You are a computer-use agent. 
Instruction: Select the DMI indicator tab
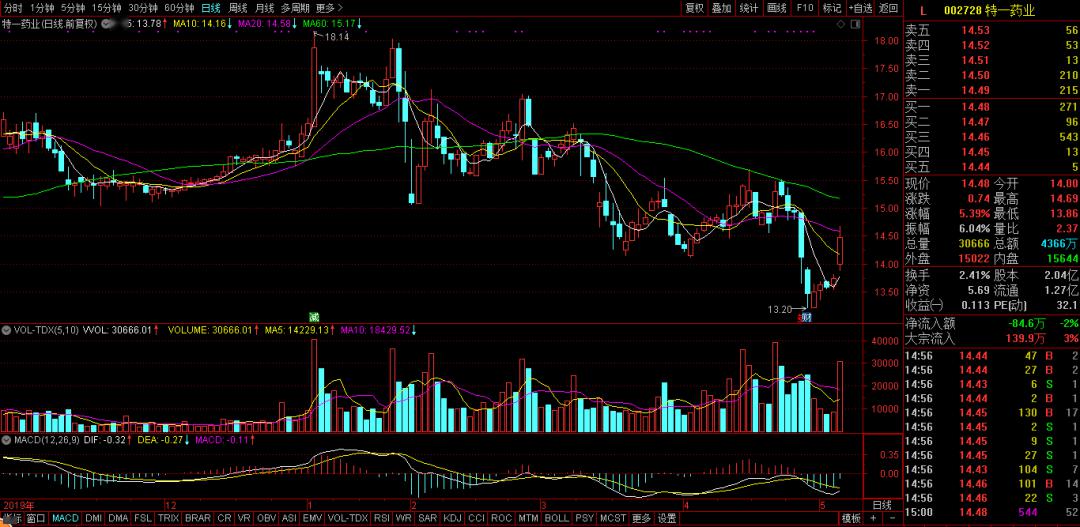coord(93,518)
